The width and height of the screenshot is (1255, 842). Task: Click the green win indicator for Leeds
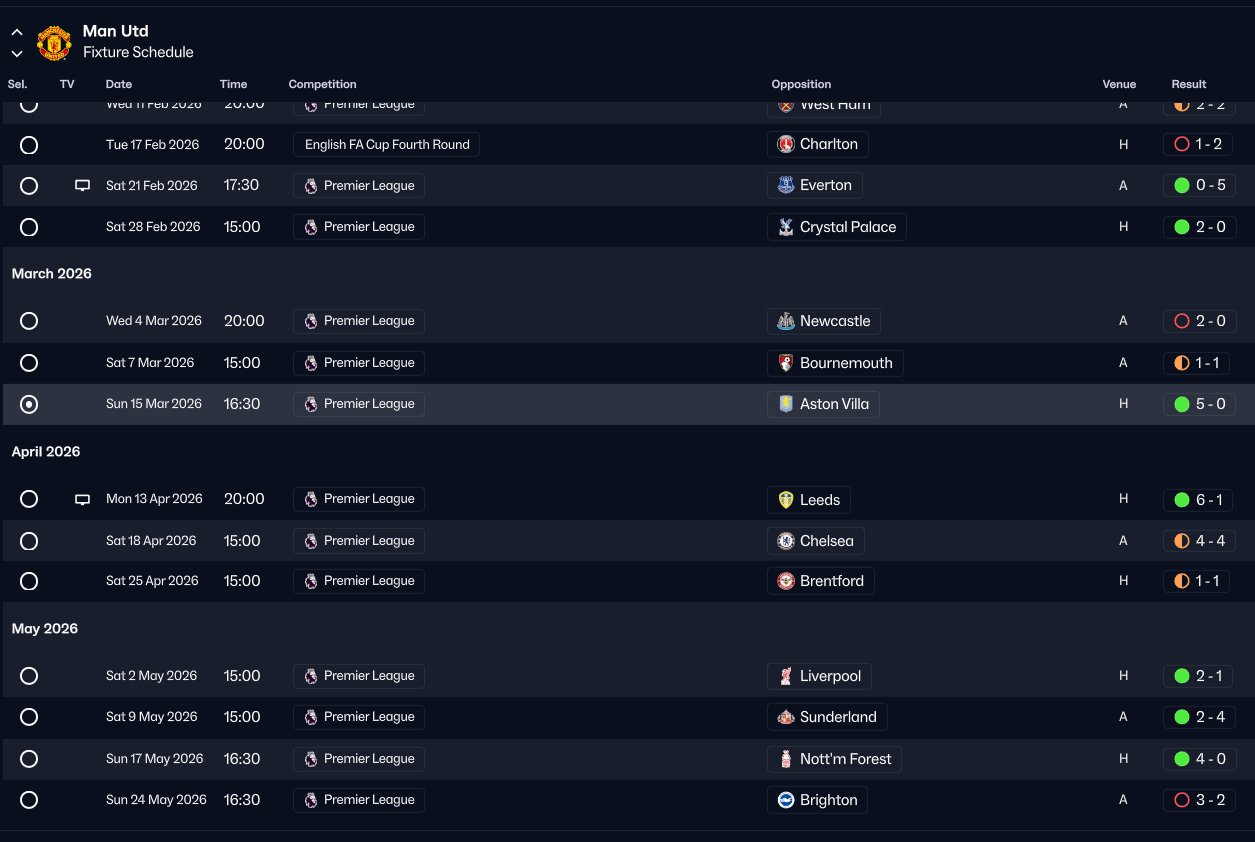click(x=1182, y=499)
